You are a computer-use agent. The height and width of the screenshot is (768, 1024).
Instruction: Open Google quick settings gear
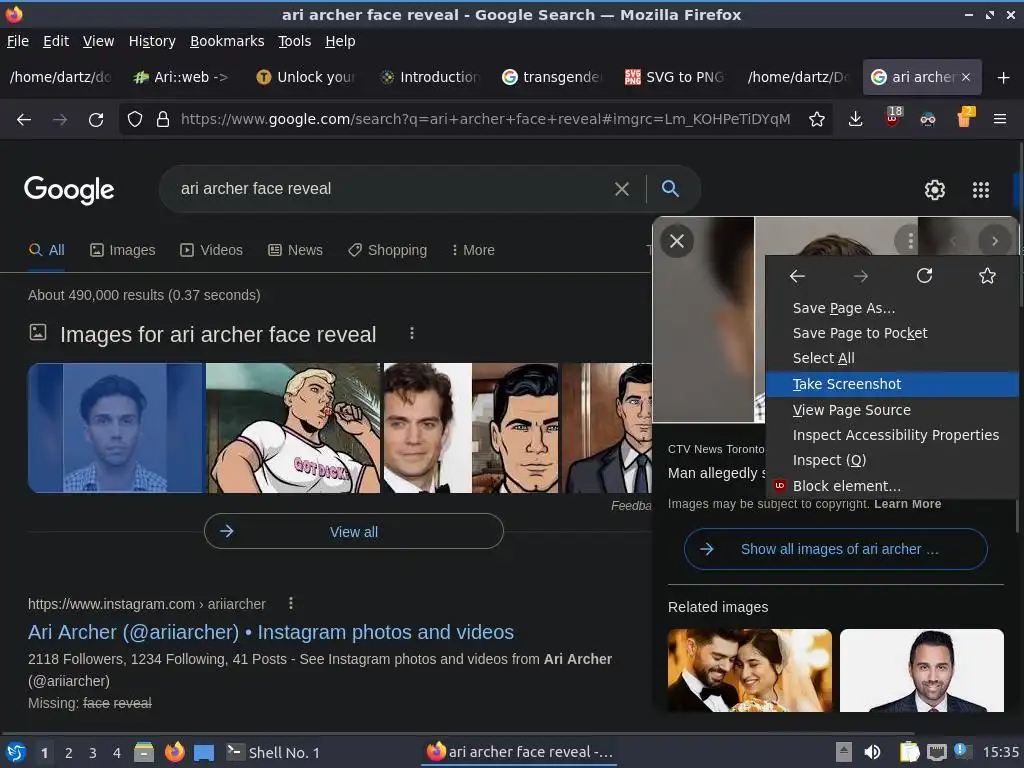(935, 190)
